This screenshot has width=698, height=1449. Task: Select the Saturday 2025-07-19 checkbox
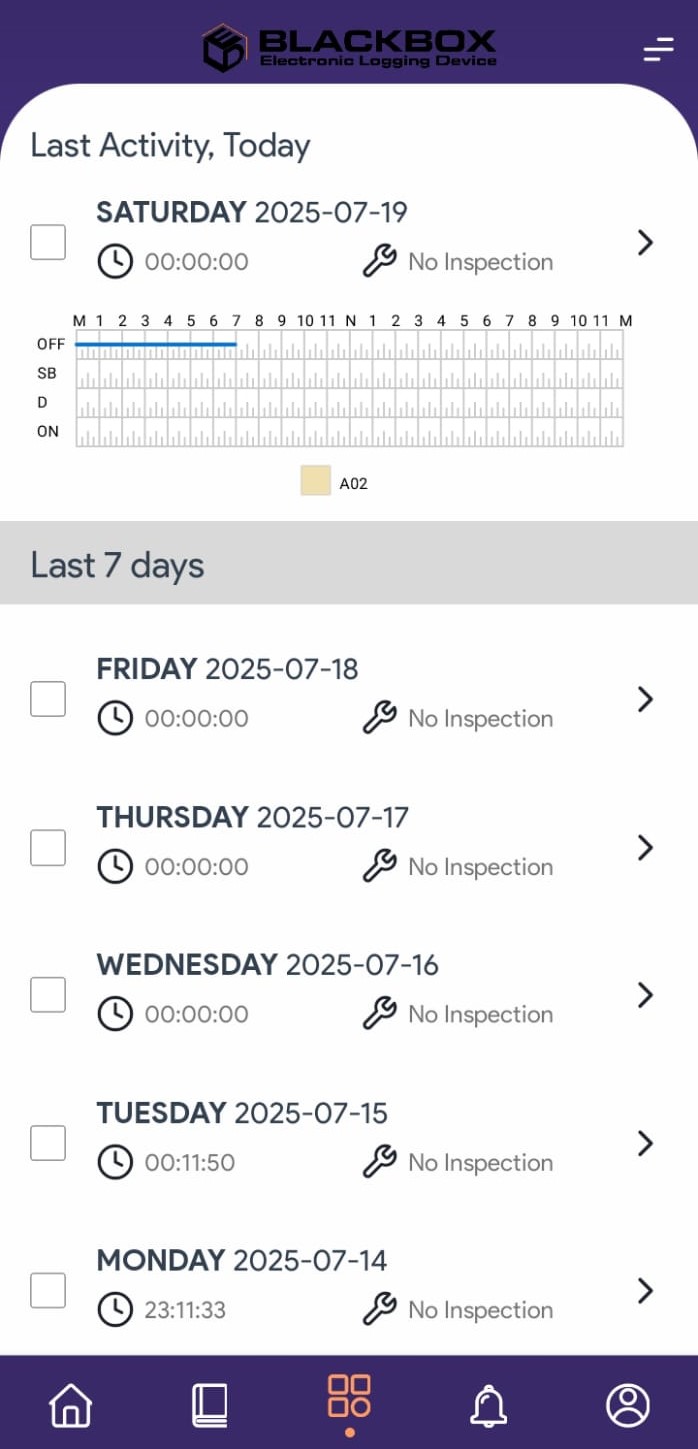click(x=48, y=242)
